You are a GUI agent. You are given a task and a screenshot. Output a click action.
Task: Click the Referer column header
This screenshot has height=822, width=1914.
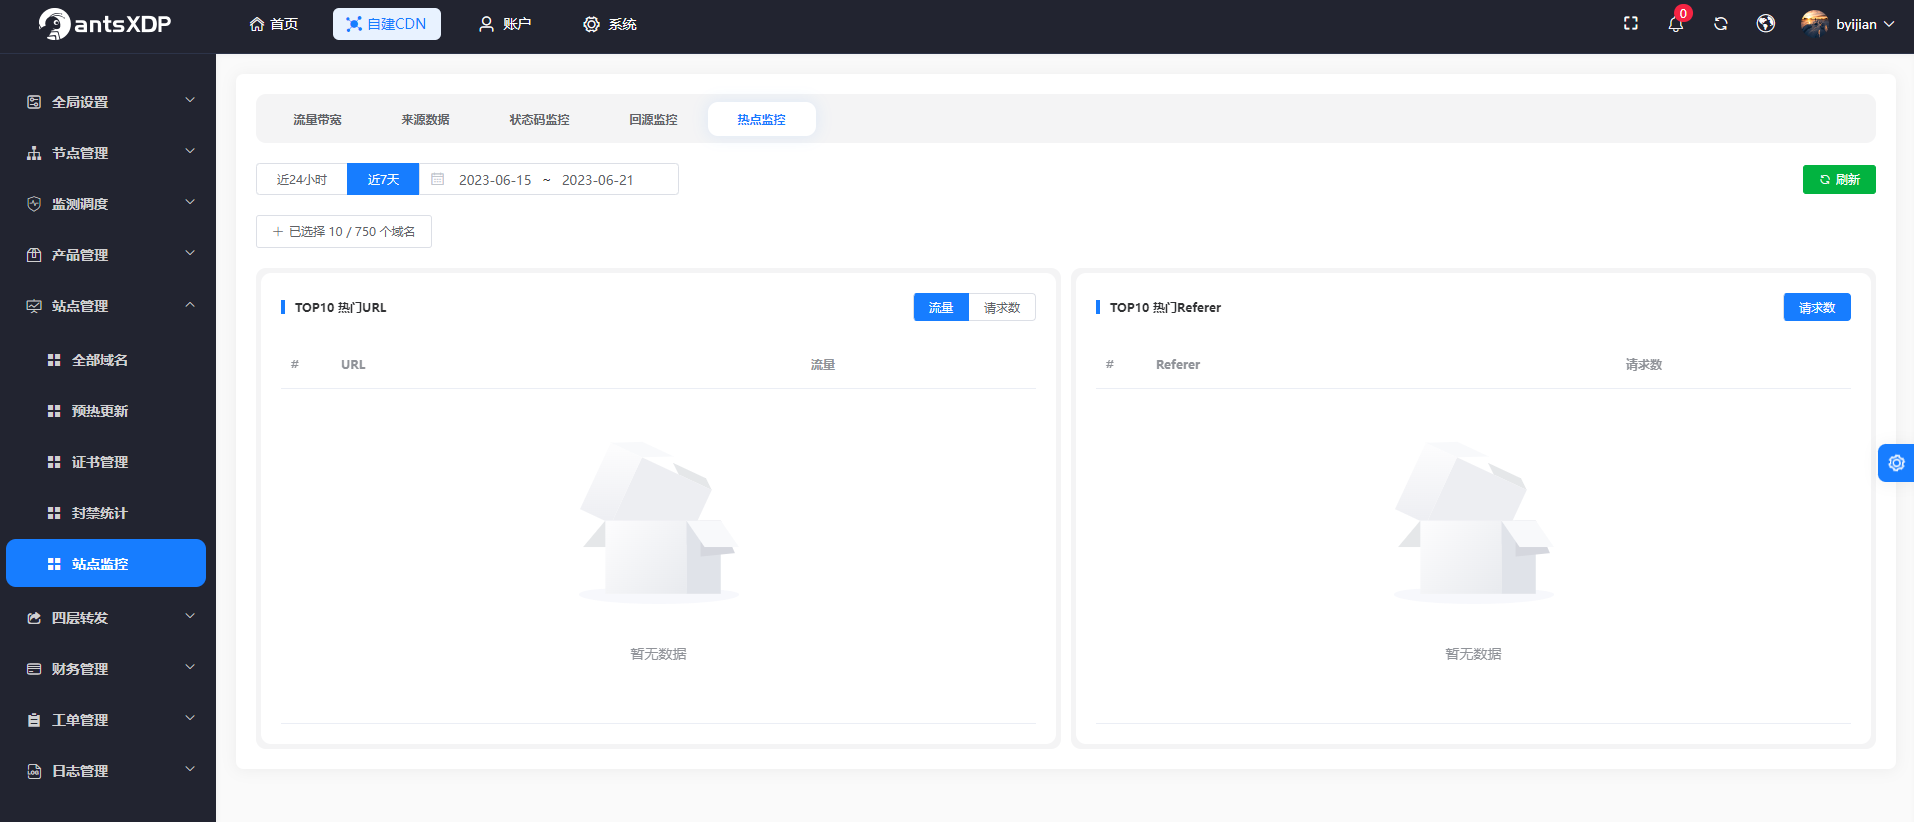(1178, 365)
